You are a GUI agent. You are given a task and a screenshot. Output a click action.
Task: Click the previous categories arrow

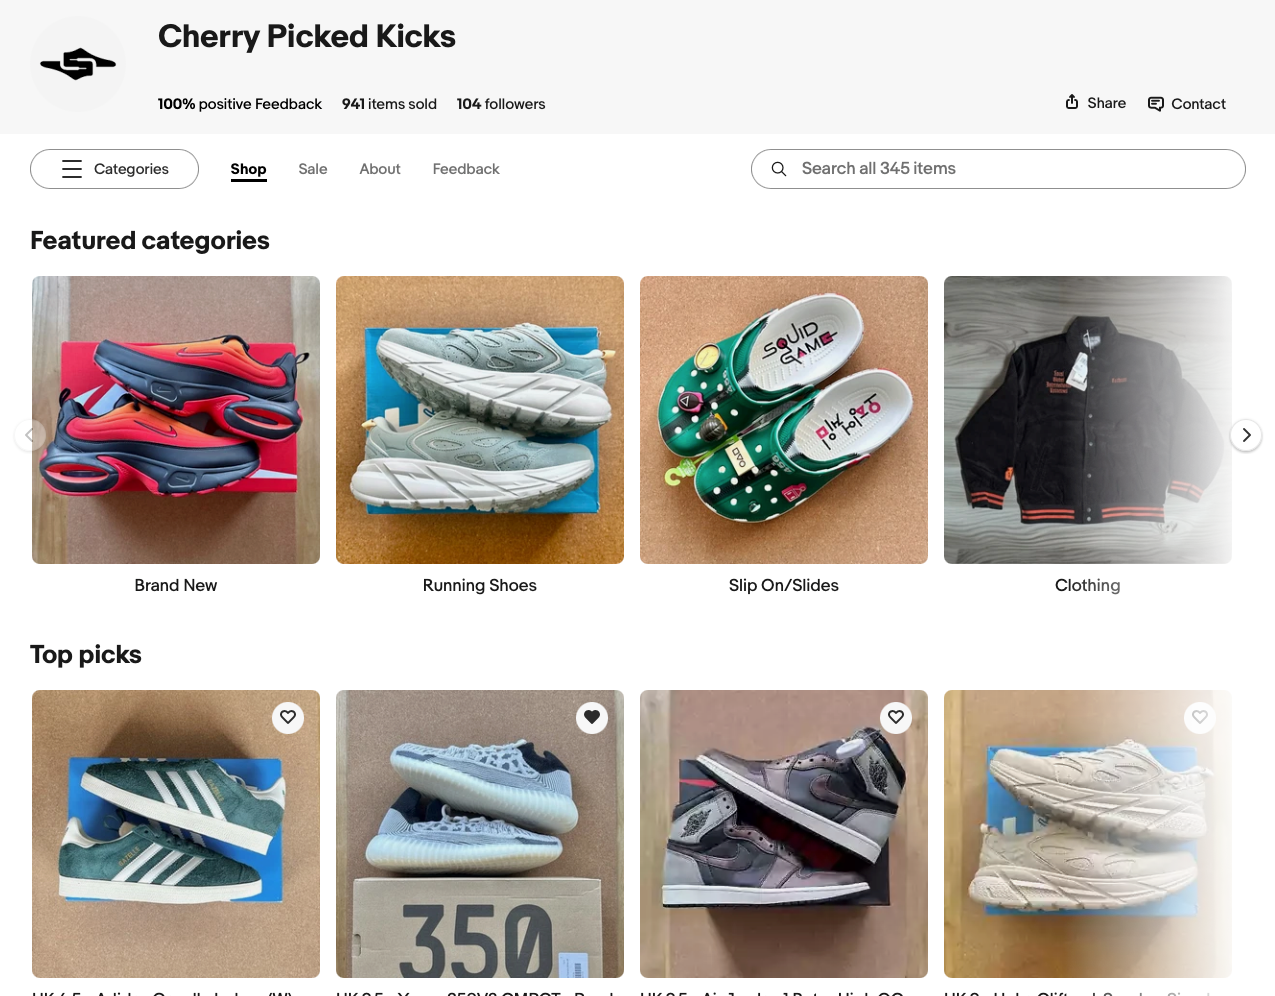point(30,435)
